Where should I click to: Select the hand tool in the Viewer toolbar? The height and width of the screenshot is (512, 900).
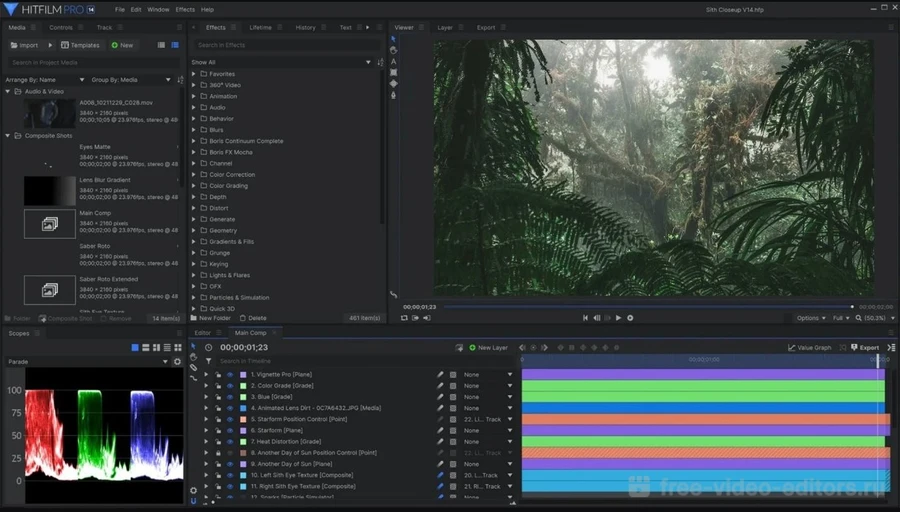click(x=393, y=50)
